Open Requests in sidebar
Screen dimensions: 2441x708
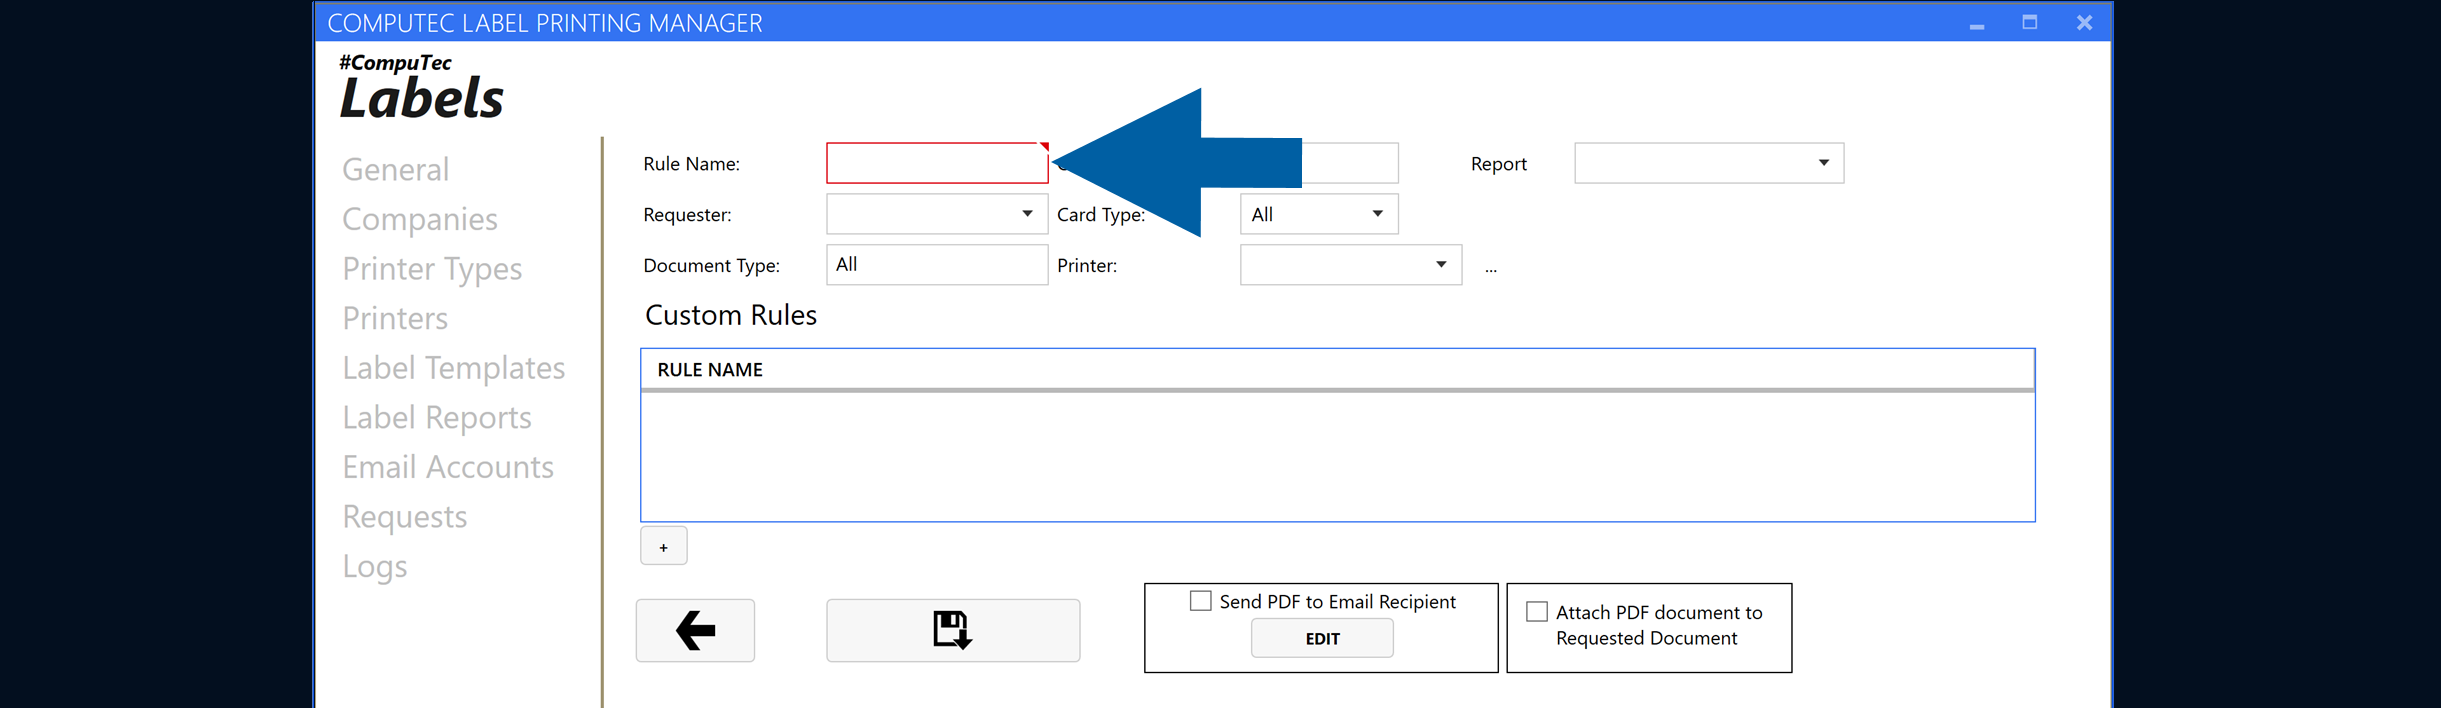click(405, 516)
